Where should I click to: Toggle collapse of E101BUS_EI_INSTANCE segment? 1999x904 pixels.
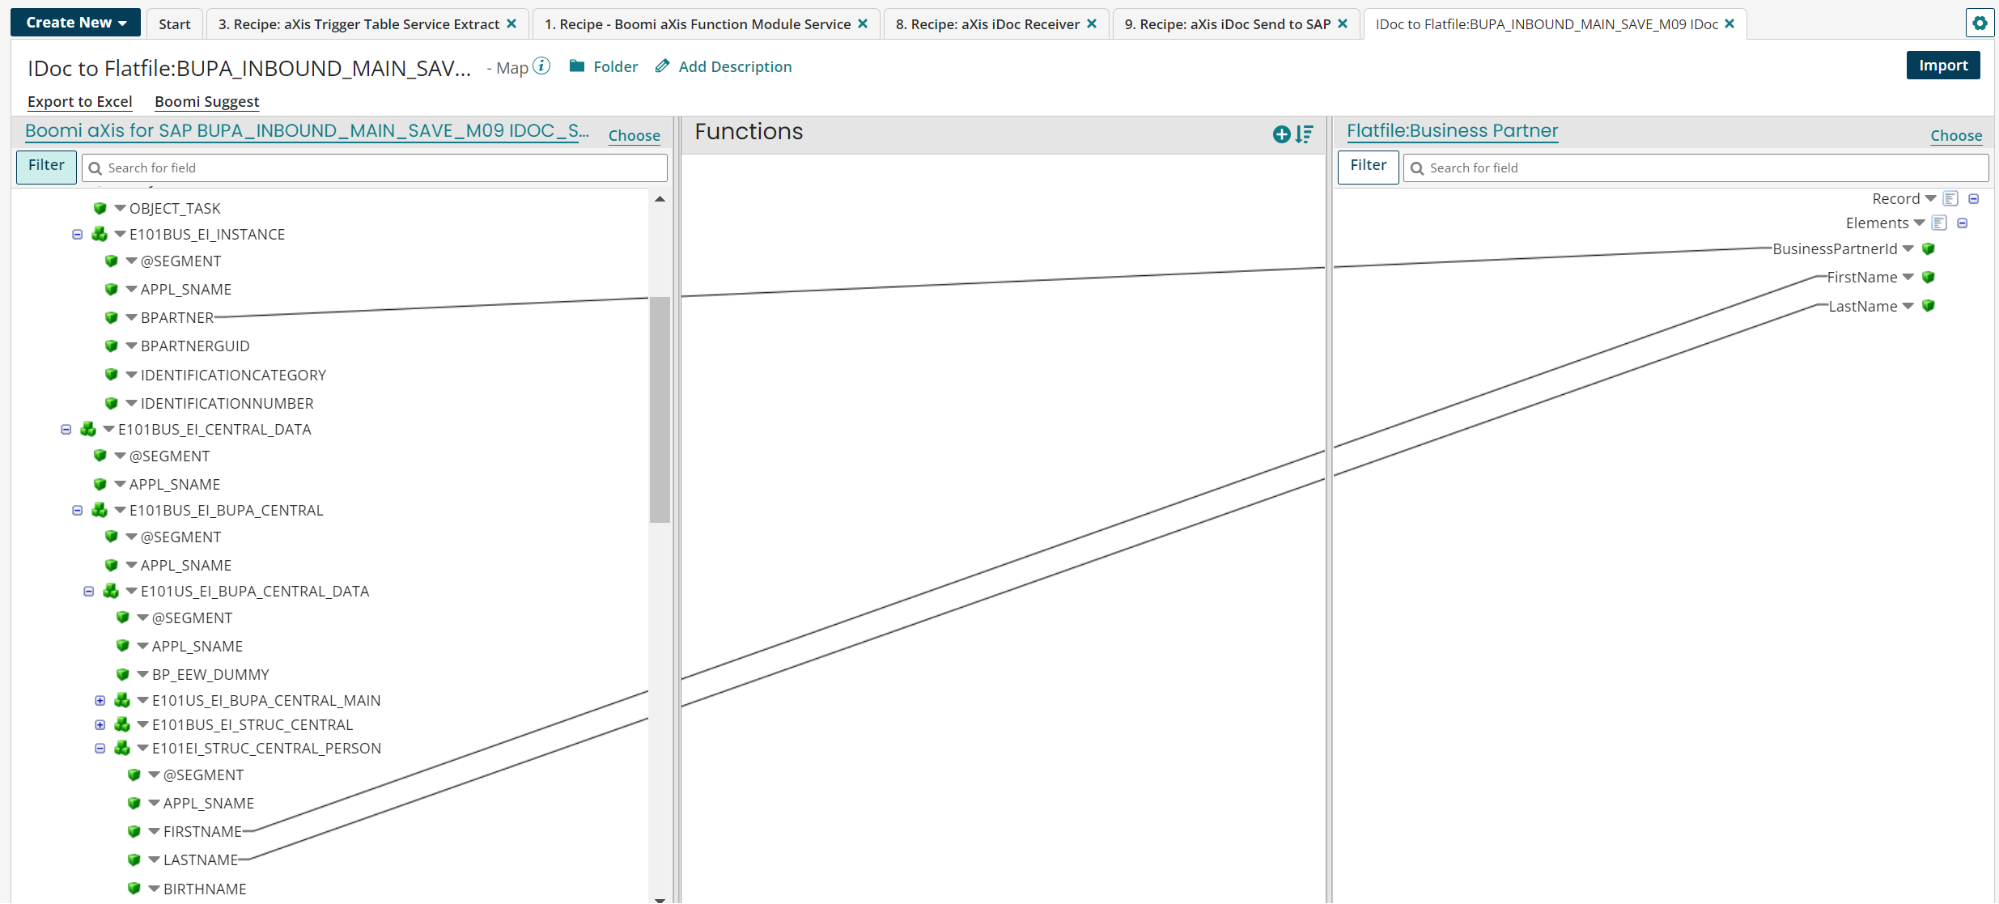click(78, 234)
